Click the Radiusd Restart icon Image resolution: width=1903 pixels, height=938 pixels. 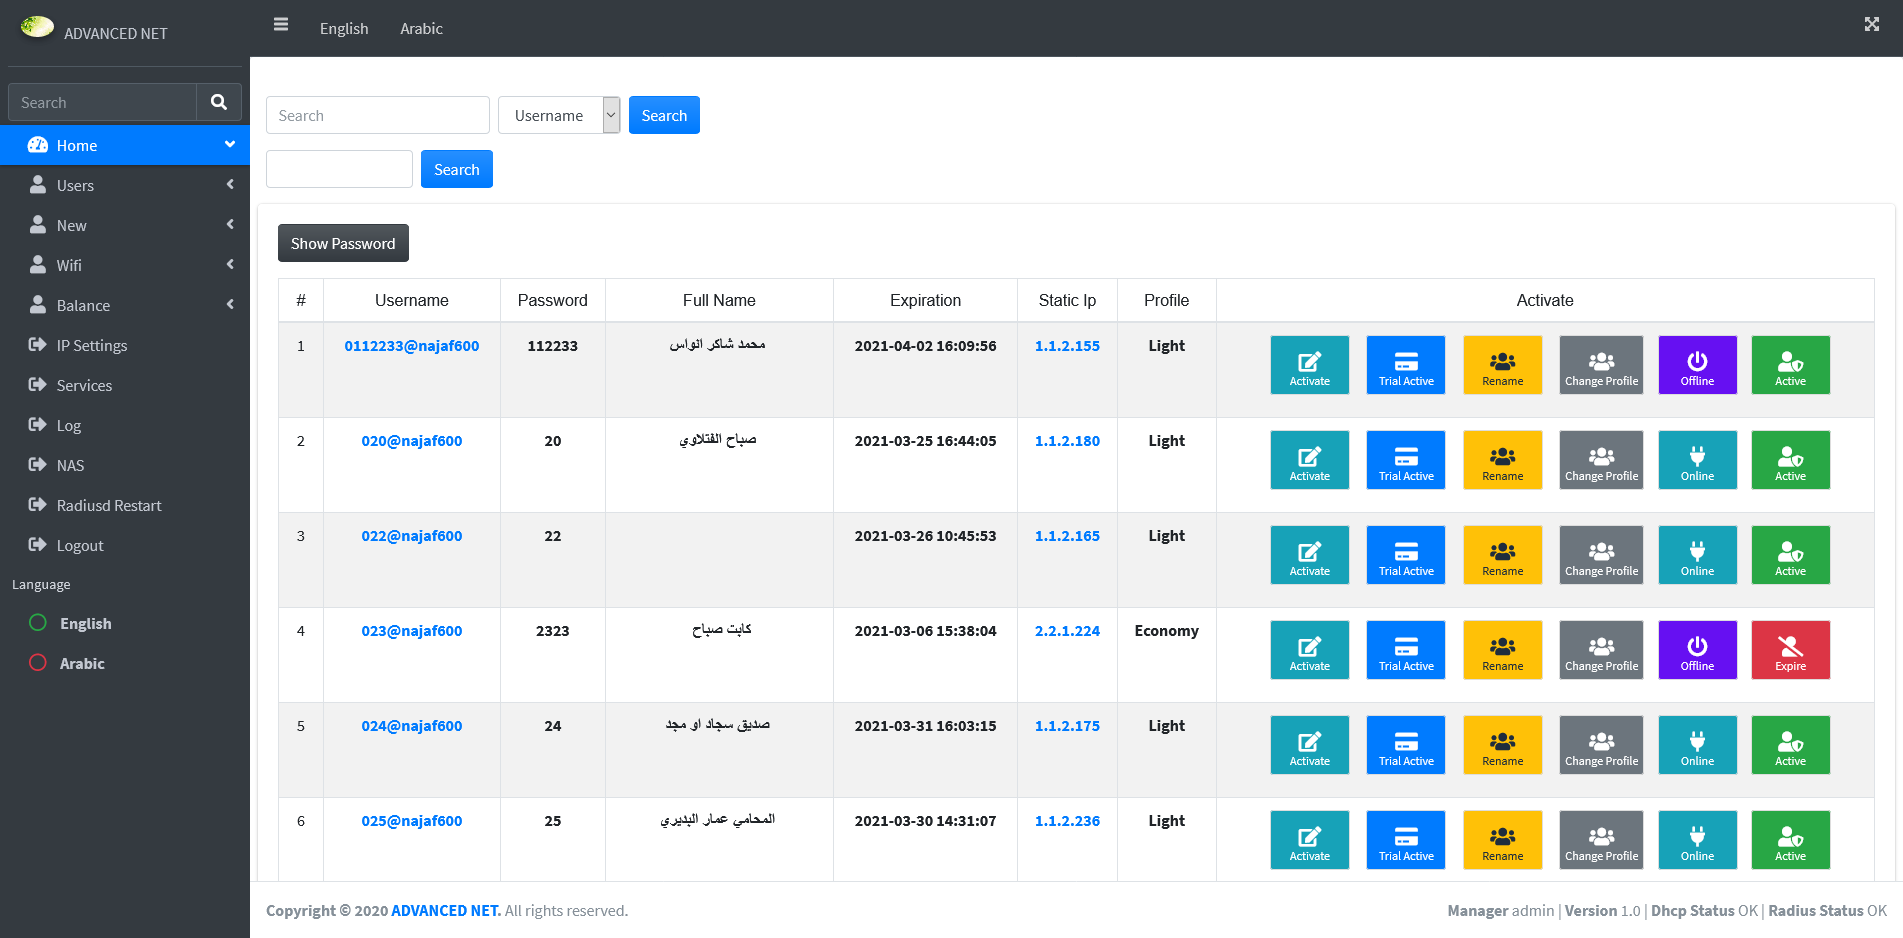(38, 505)
